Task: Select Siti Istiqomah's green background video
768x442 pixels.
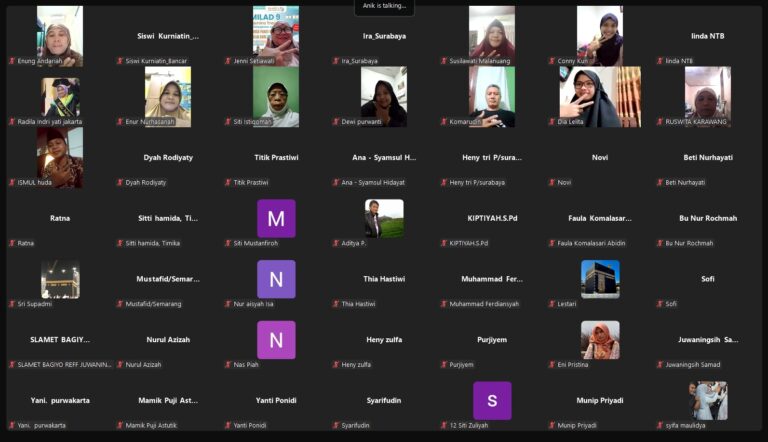Action: pyautogui.click(x=276, y=97)
